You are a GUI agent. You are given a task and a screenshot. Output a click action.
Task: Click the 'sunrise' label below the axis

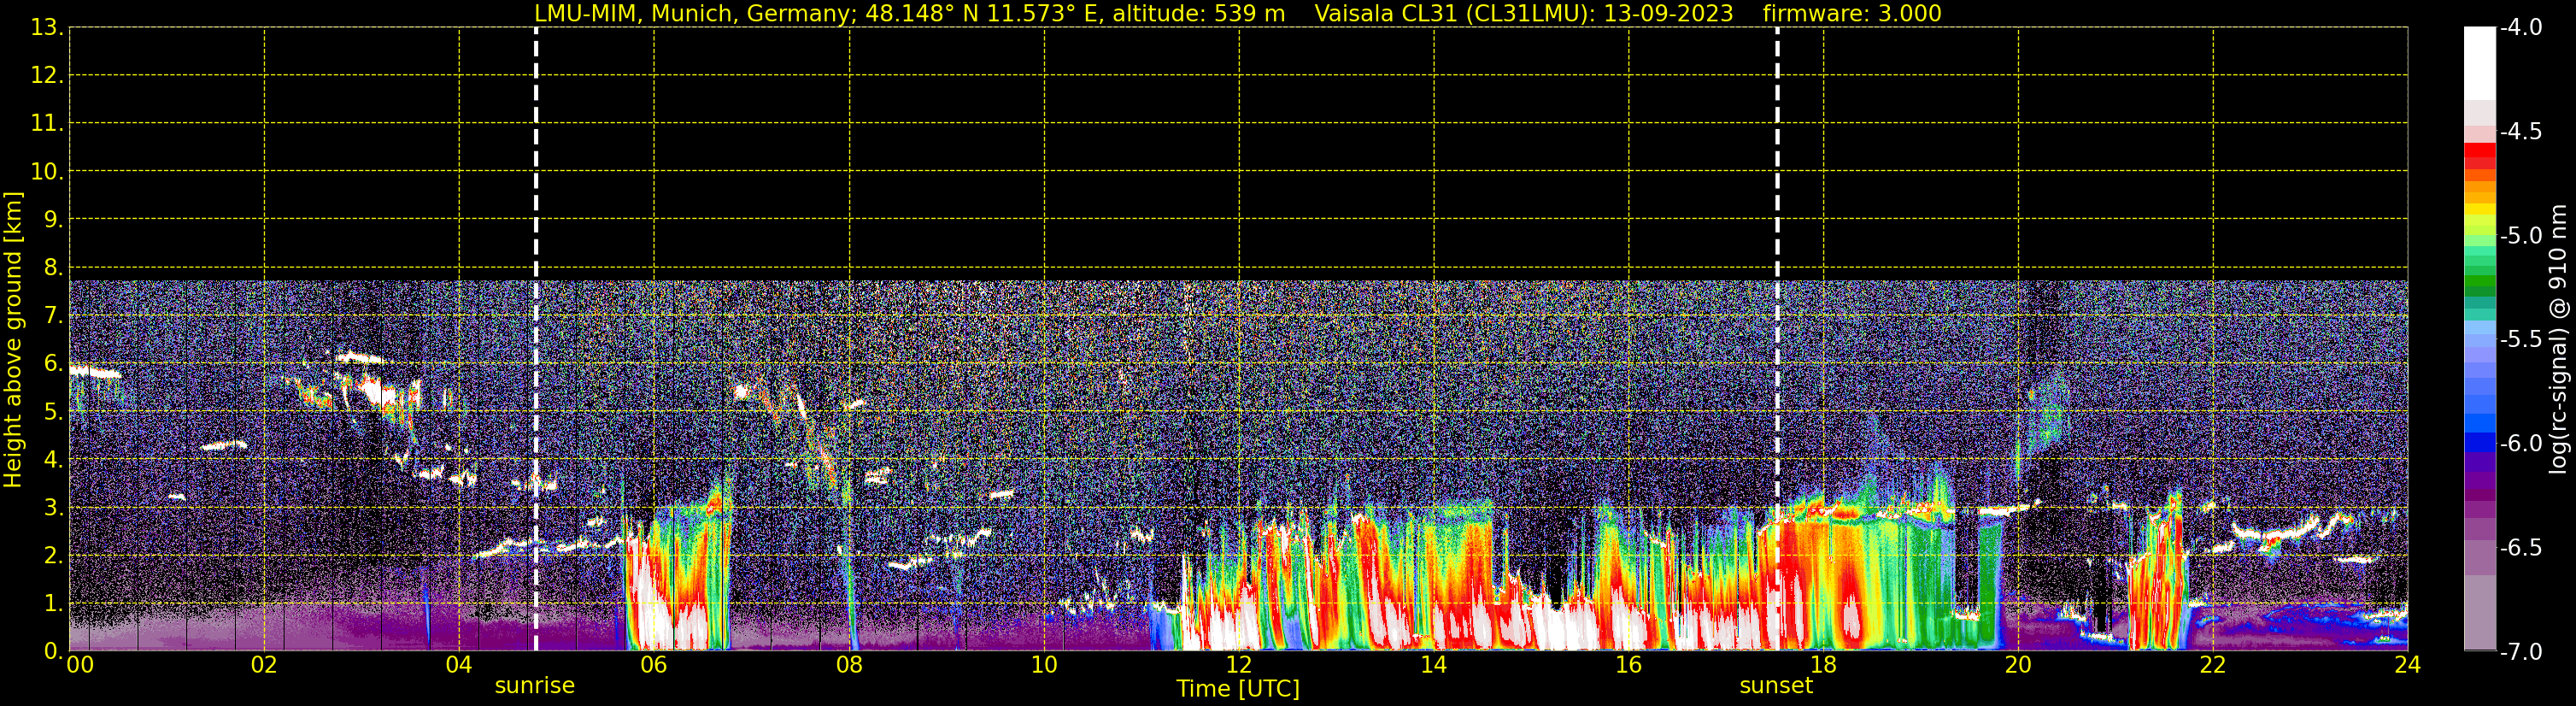click(535, 686)
